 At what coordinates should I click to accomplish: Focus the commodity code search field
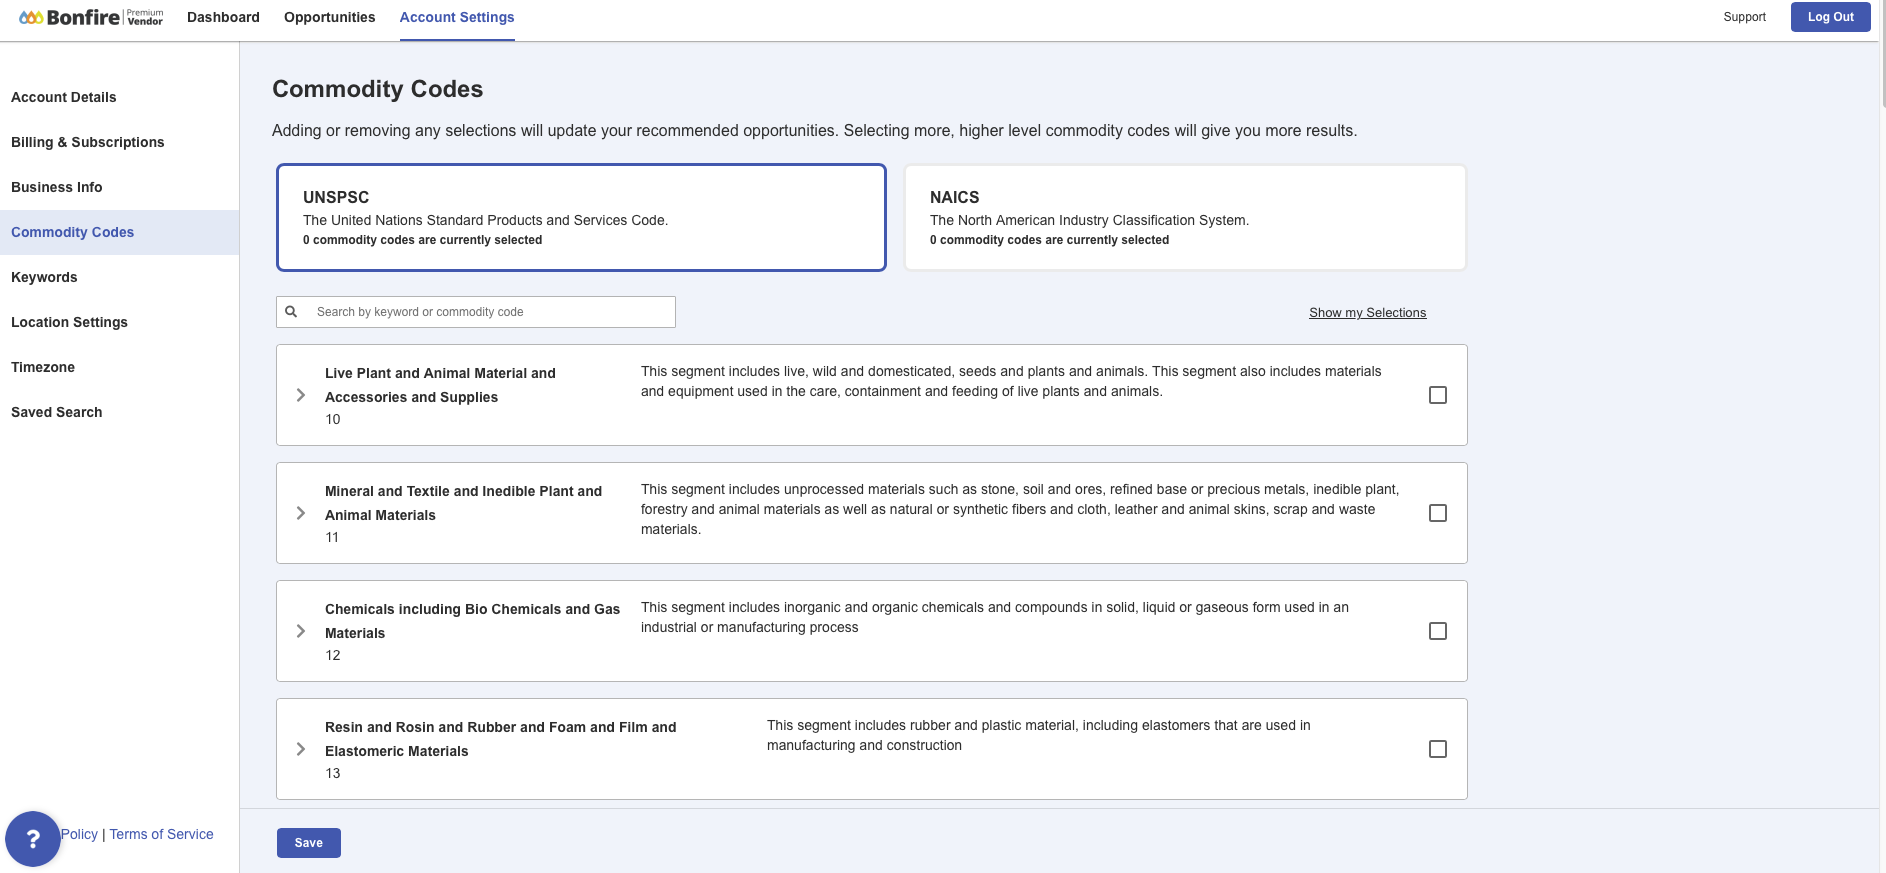click(x=476, y=312)
